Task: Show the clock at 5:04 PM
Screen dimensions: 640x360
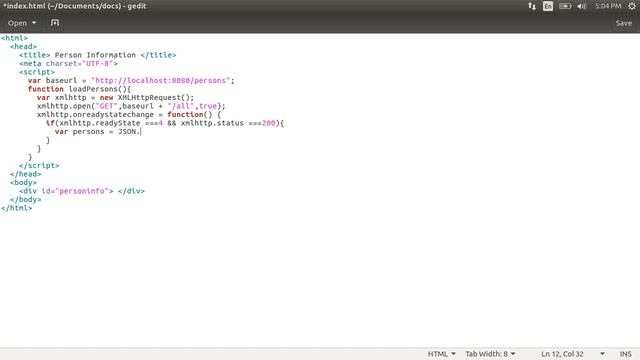Action: click(608, 6)
